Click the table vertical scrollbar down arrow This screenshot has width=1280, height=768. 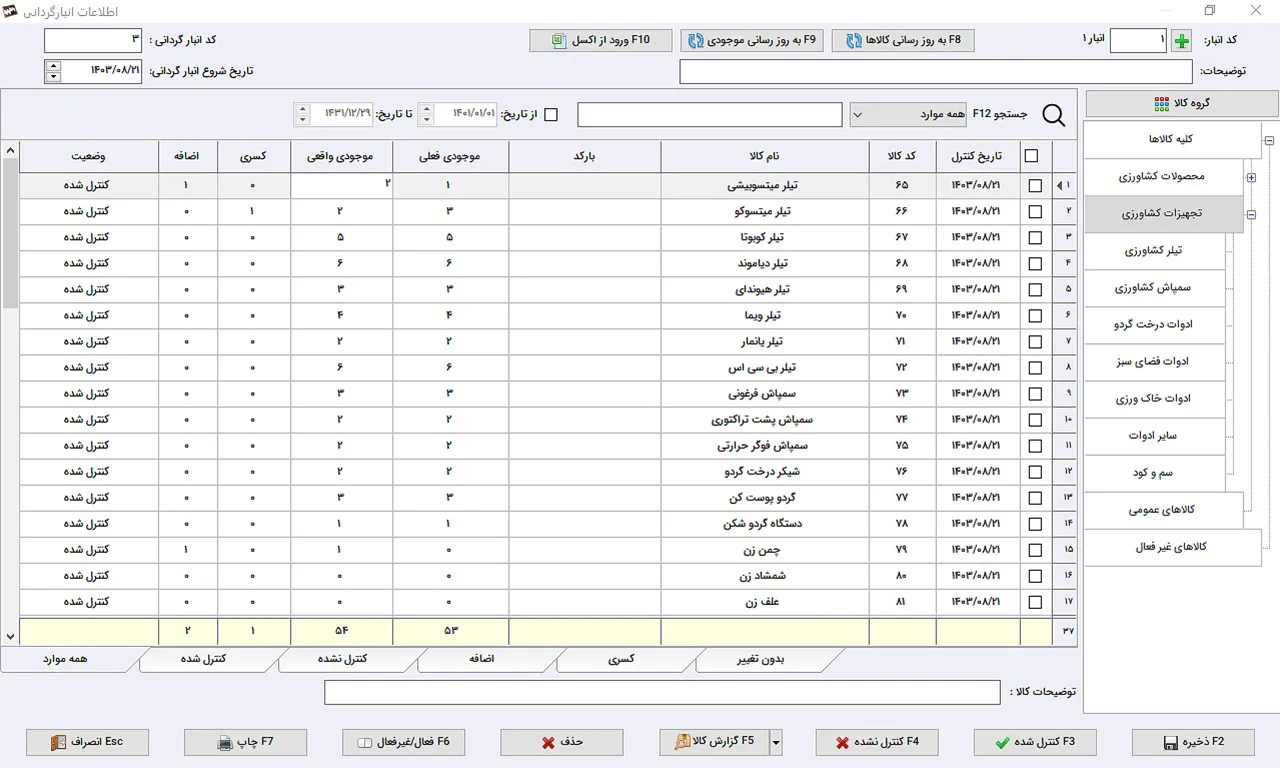pyautogui.click(x=10, y=636)
